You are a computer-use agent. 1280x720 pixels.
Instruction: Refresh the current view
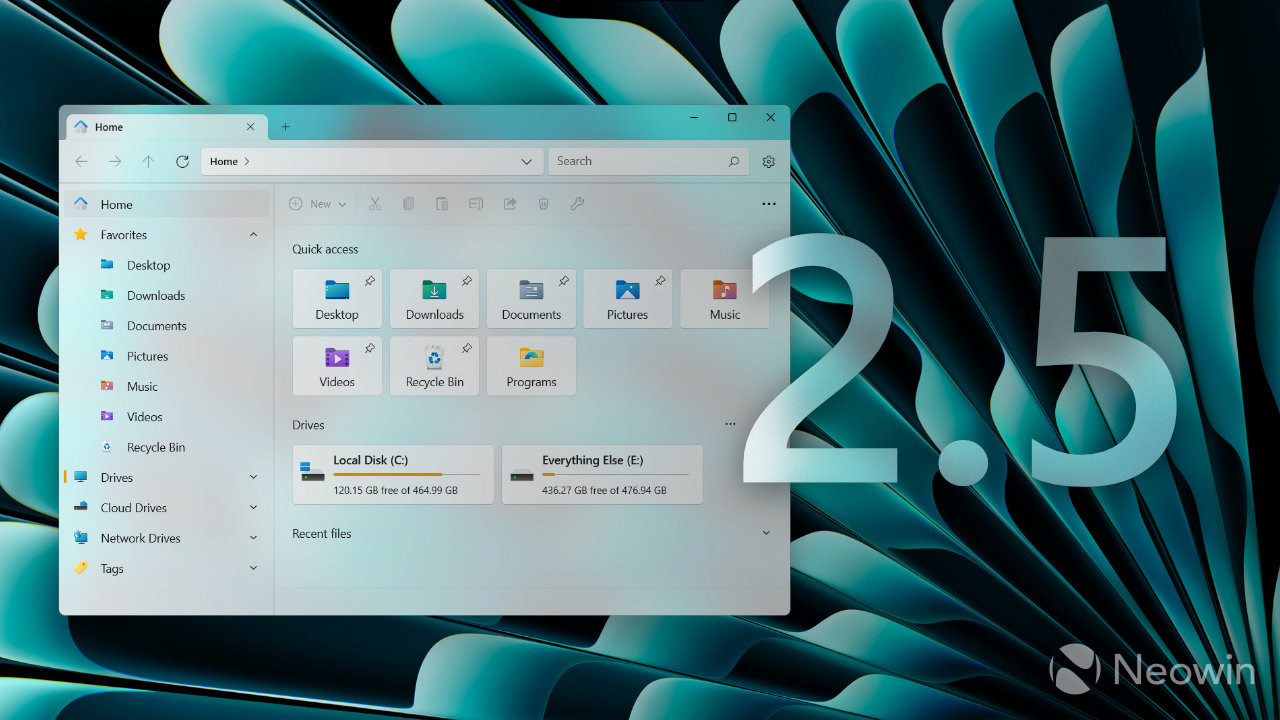coord(182,161)
